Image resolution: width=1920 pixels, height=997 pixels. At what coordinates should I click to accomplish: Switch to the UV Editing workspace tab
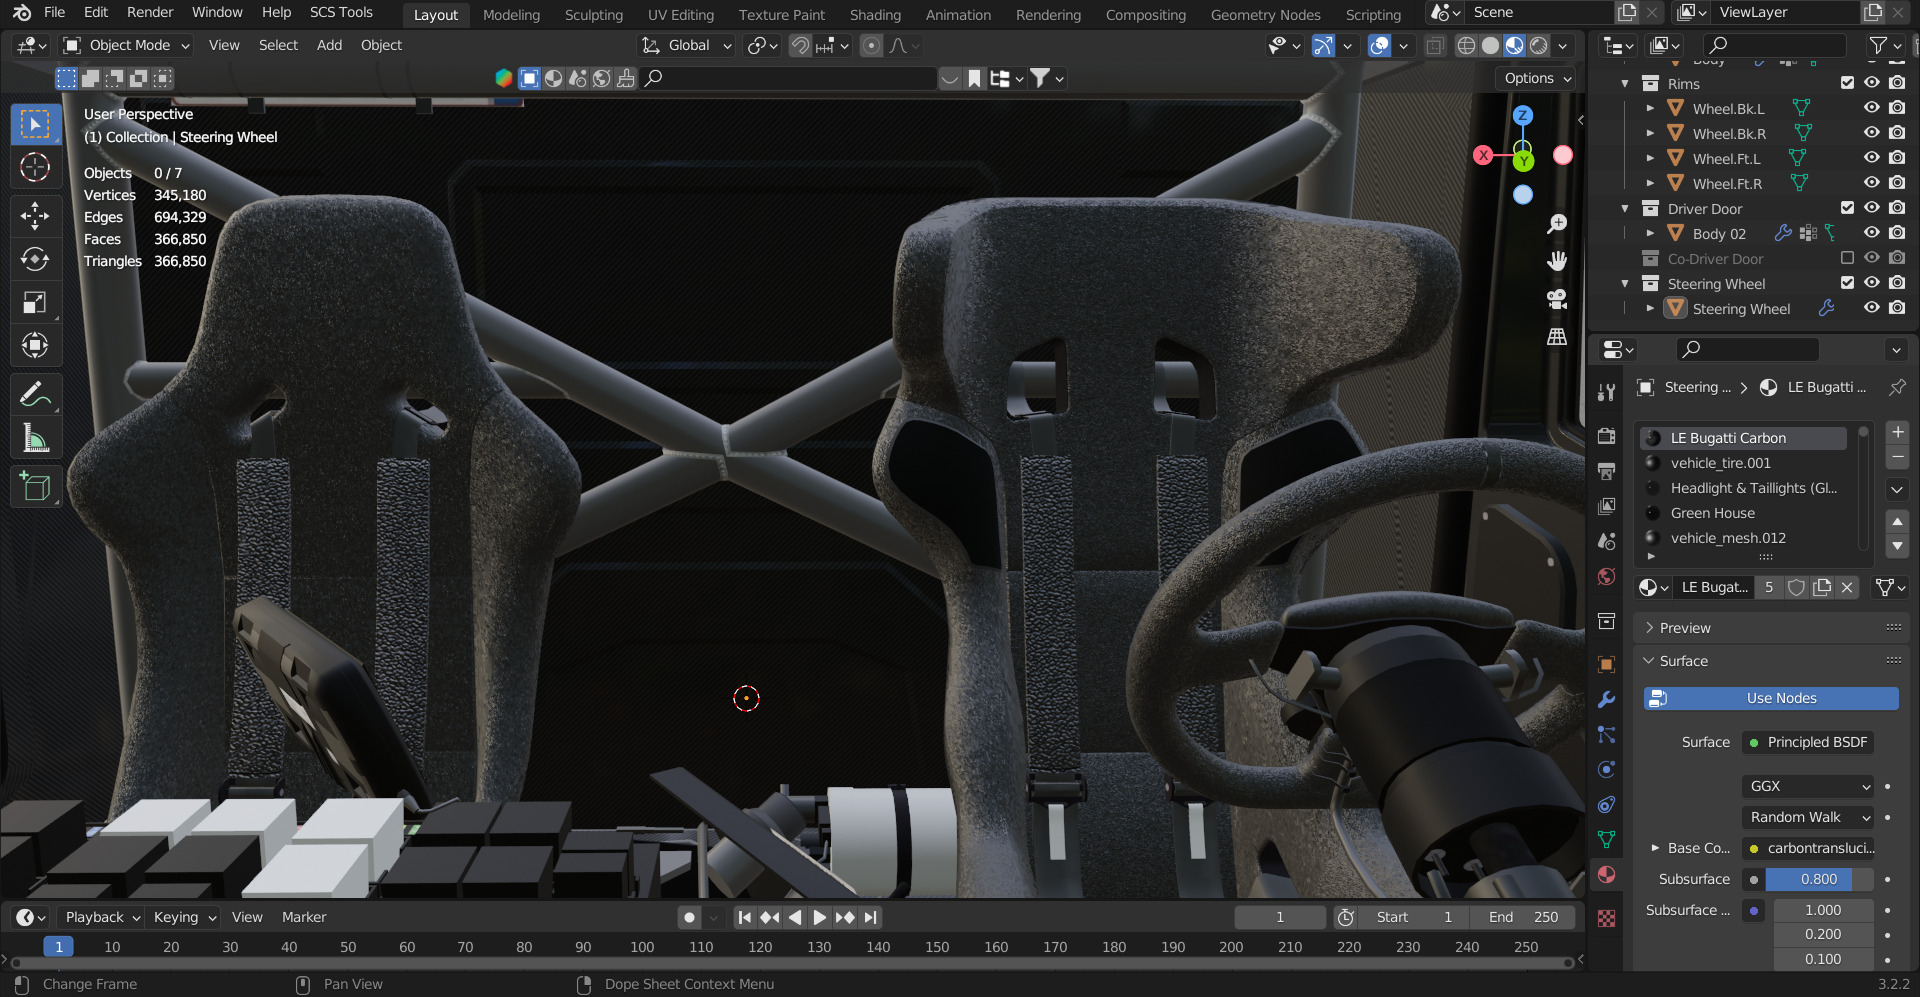click(681, 15)
